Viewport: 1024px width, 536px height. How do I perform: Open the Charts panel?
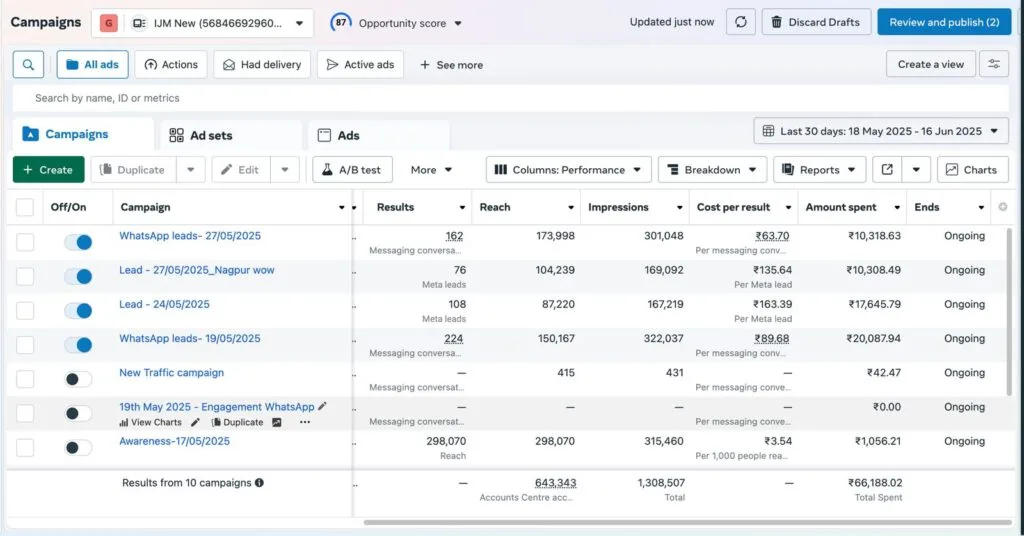click(x=972, y=170)
